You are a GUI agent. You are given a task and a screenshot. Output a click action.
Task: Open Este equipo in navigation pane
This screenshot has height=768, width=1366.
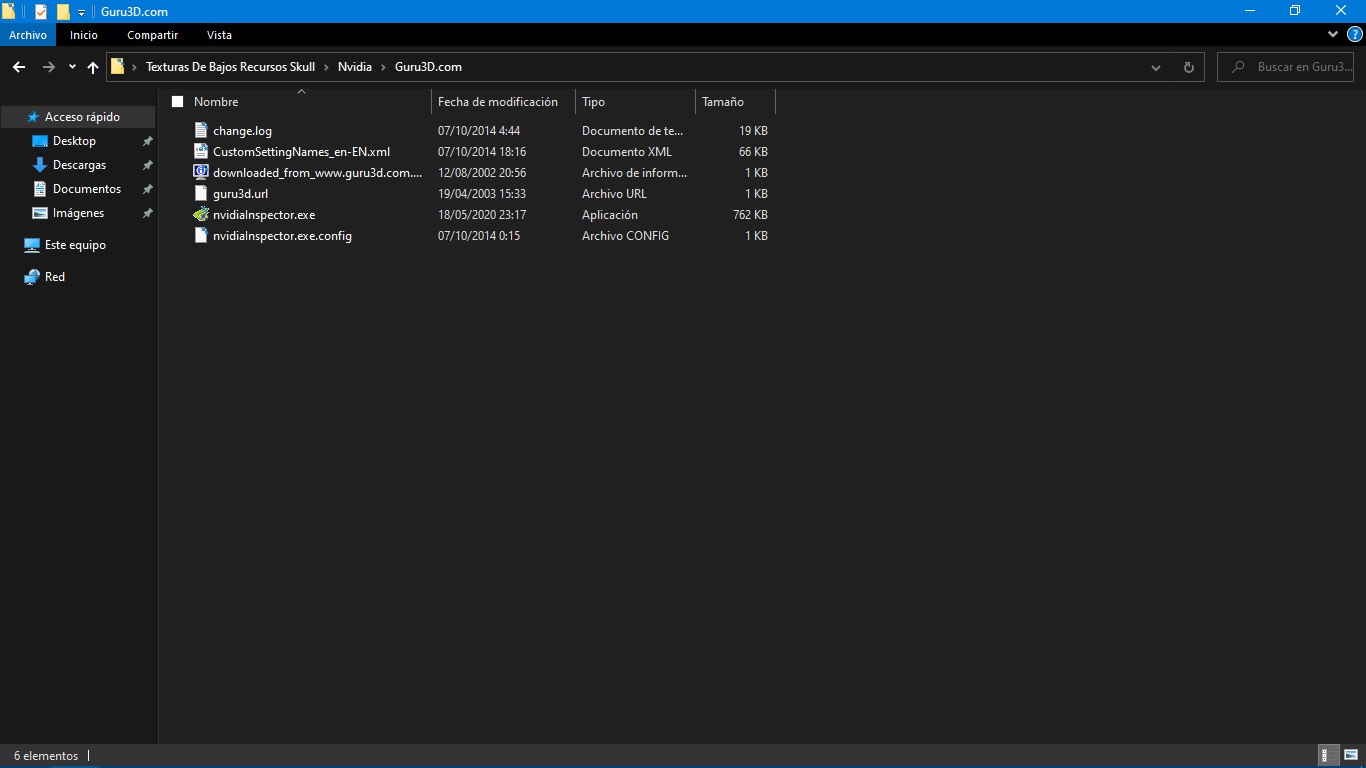pyautogui.click(x=75, y=245)
